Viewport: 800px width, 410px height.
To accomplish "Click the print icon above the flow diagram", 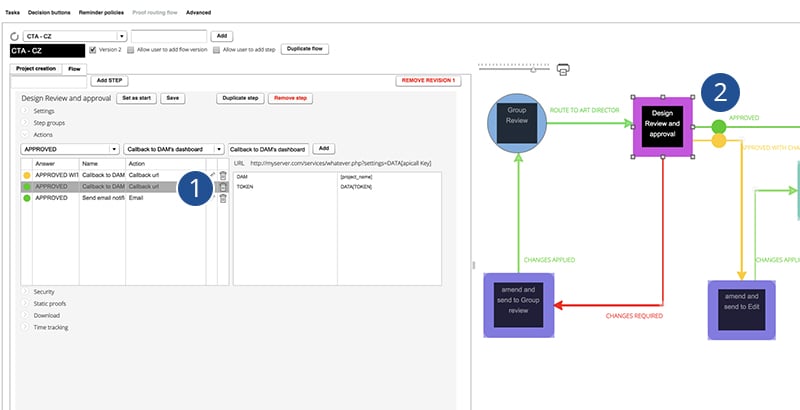I will coord(563,69).
